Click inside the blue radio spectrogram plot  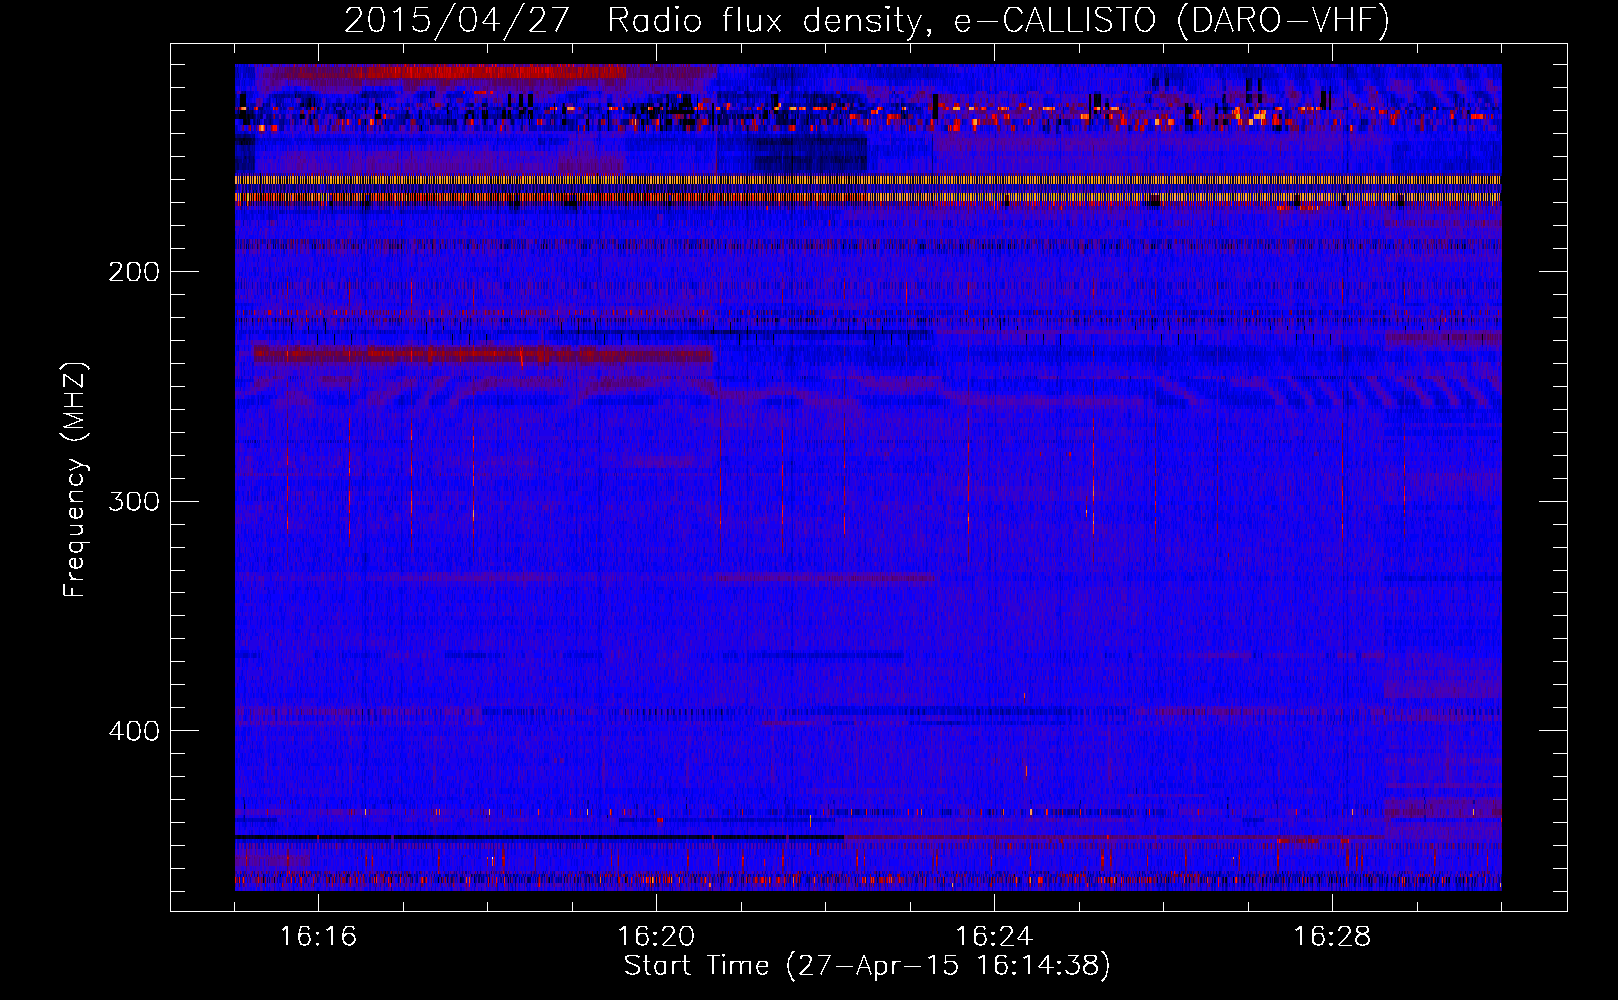(868, 477)
